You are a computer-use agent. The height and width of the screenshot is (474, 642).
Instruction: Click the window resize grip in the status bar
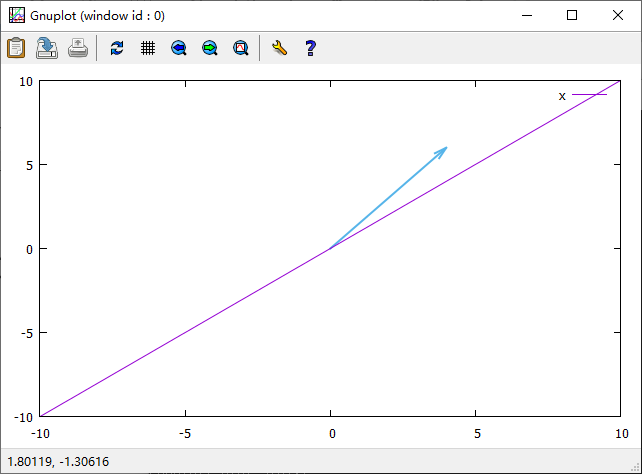click(x=635, y=467)
